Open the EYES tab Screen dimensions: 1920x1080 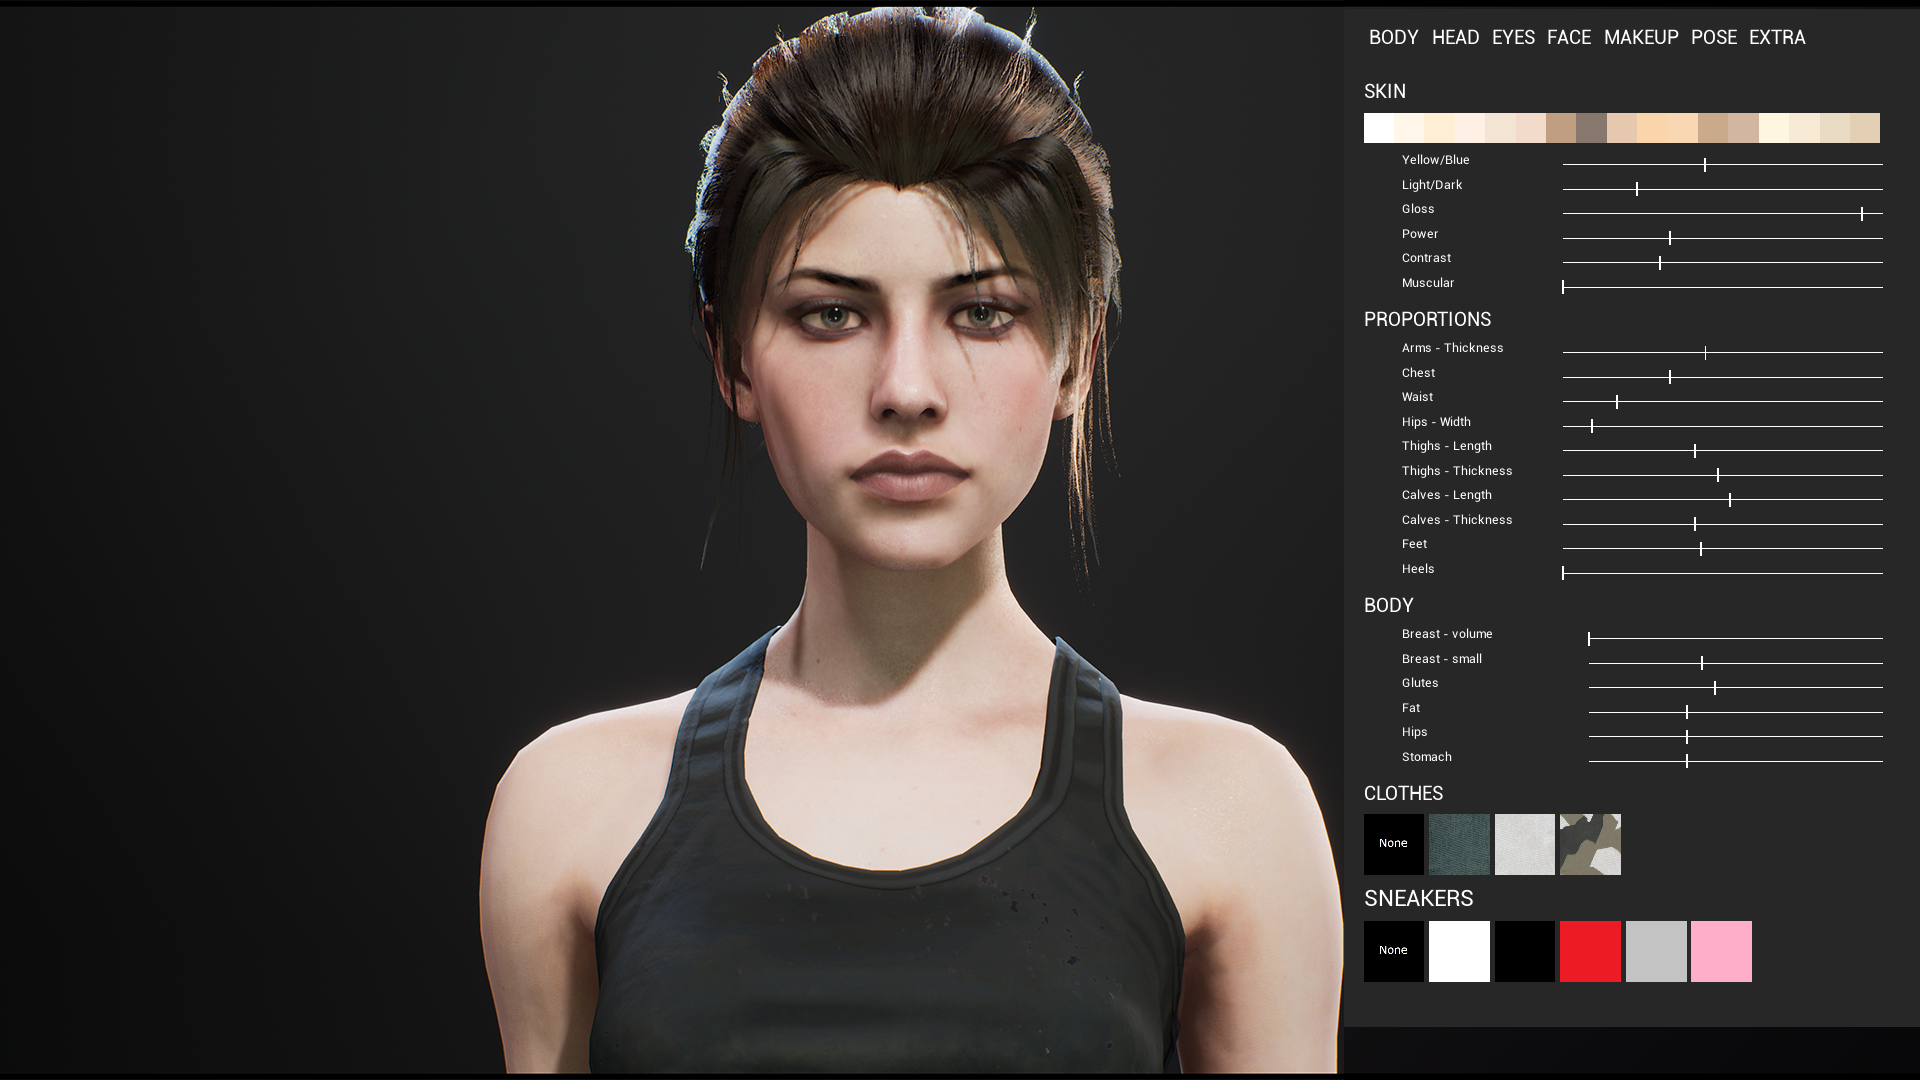point(1513,37)
